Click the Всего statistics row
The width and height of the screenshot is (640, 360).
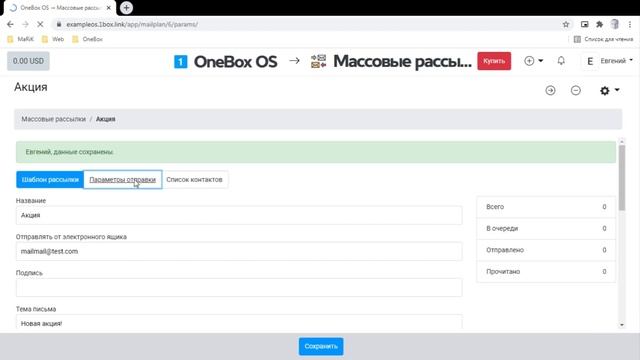pyautogui.click(x=546, y=207)
